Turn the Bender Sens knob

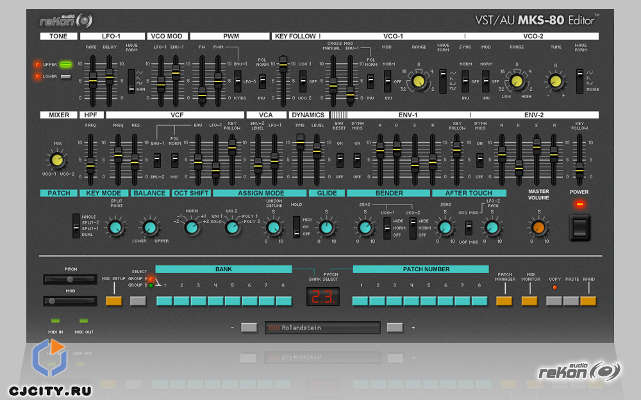coord(365,227)
